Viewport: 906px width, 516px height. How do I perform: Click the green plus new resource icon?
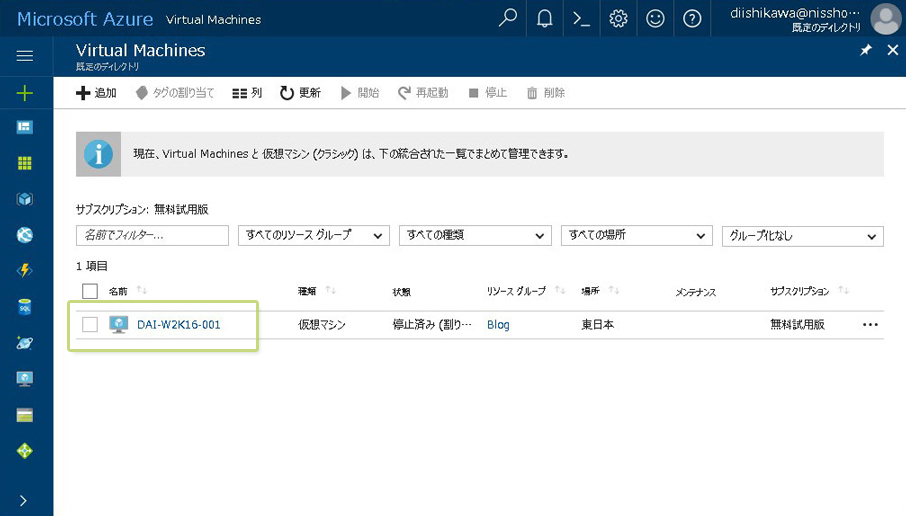25,93
